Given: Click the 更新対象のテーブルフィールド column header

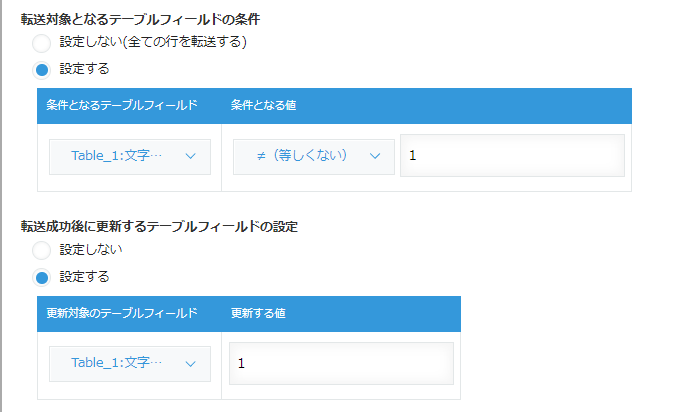Looking at the screenshot, I should 122,313.
